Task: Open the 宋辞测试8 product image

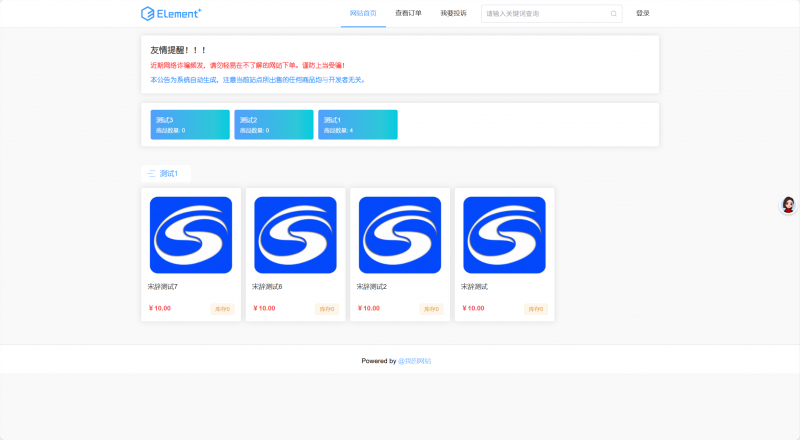Action: [x=295, y=235]
